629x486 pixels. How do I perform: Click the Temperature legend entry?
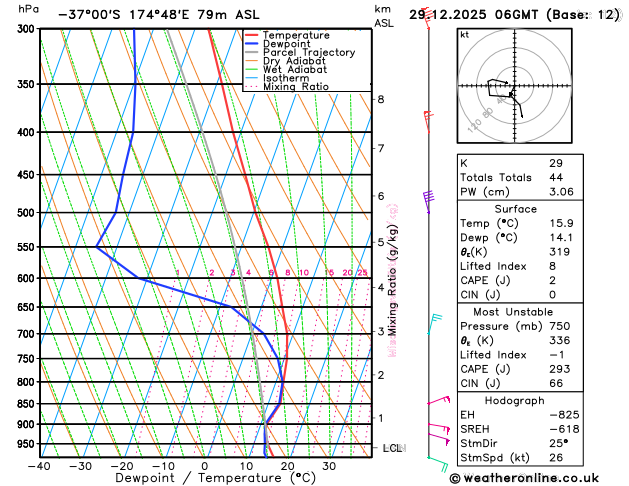tap(296, 35)
